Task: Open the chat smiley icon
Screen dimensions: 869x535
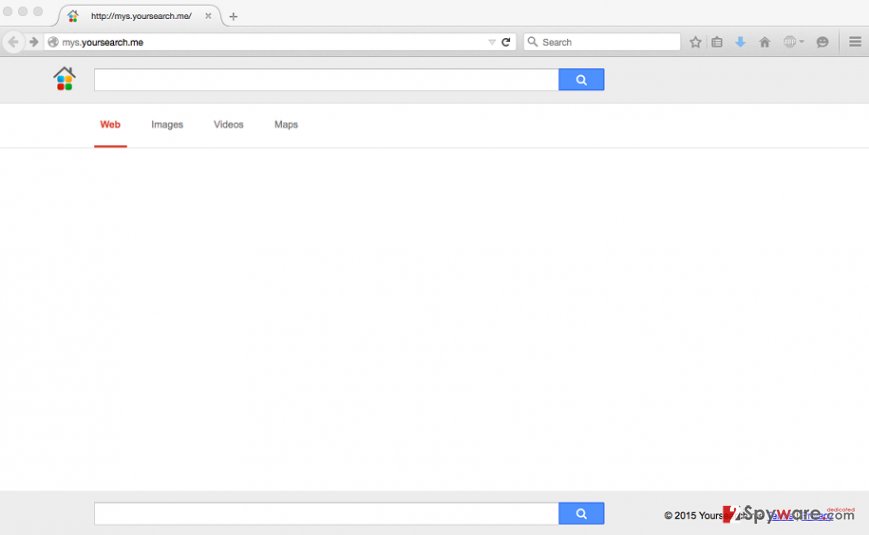Action: (x=822, y=42)
